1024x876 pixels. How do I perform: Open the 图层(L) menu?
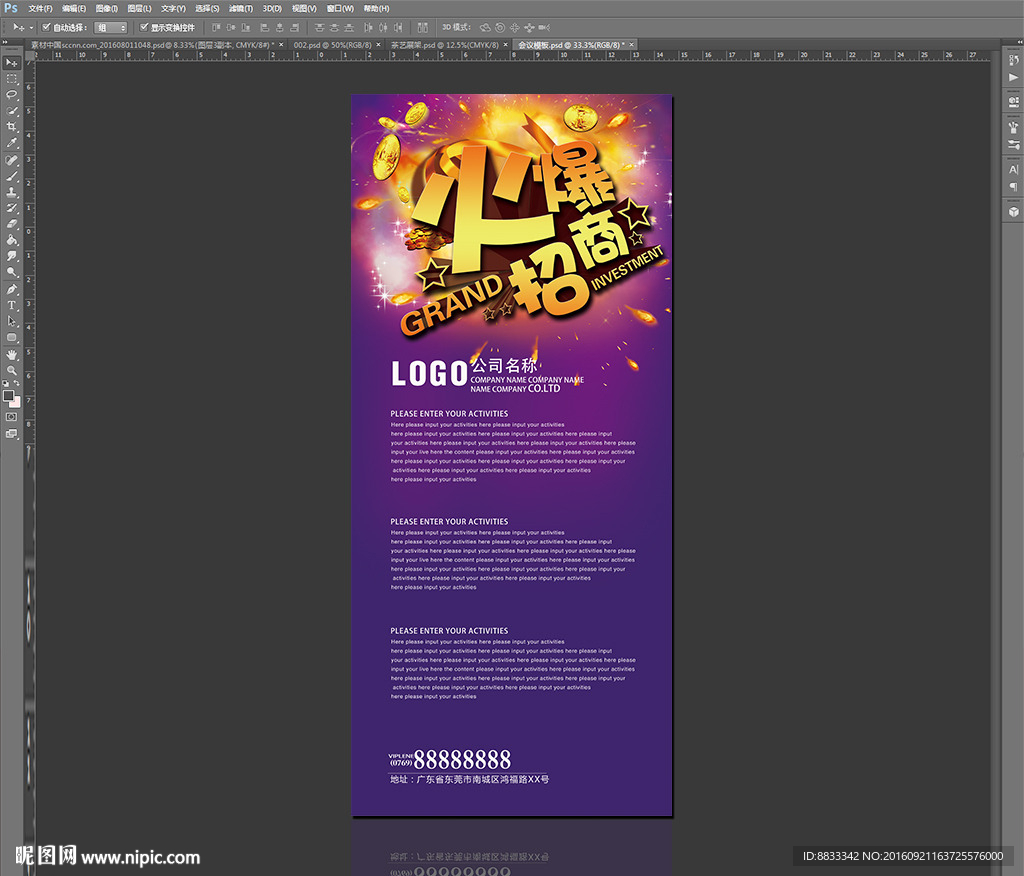tap(139, 8)
